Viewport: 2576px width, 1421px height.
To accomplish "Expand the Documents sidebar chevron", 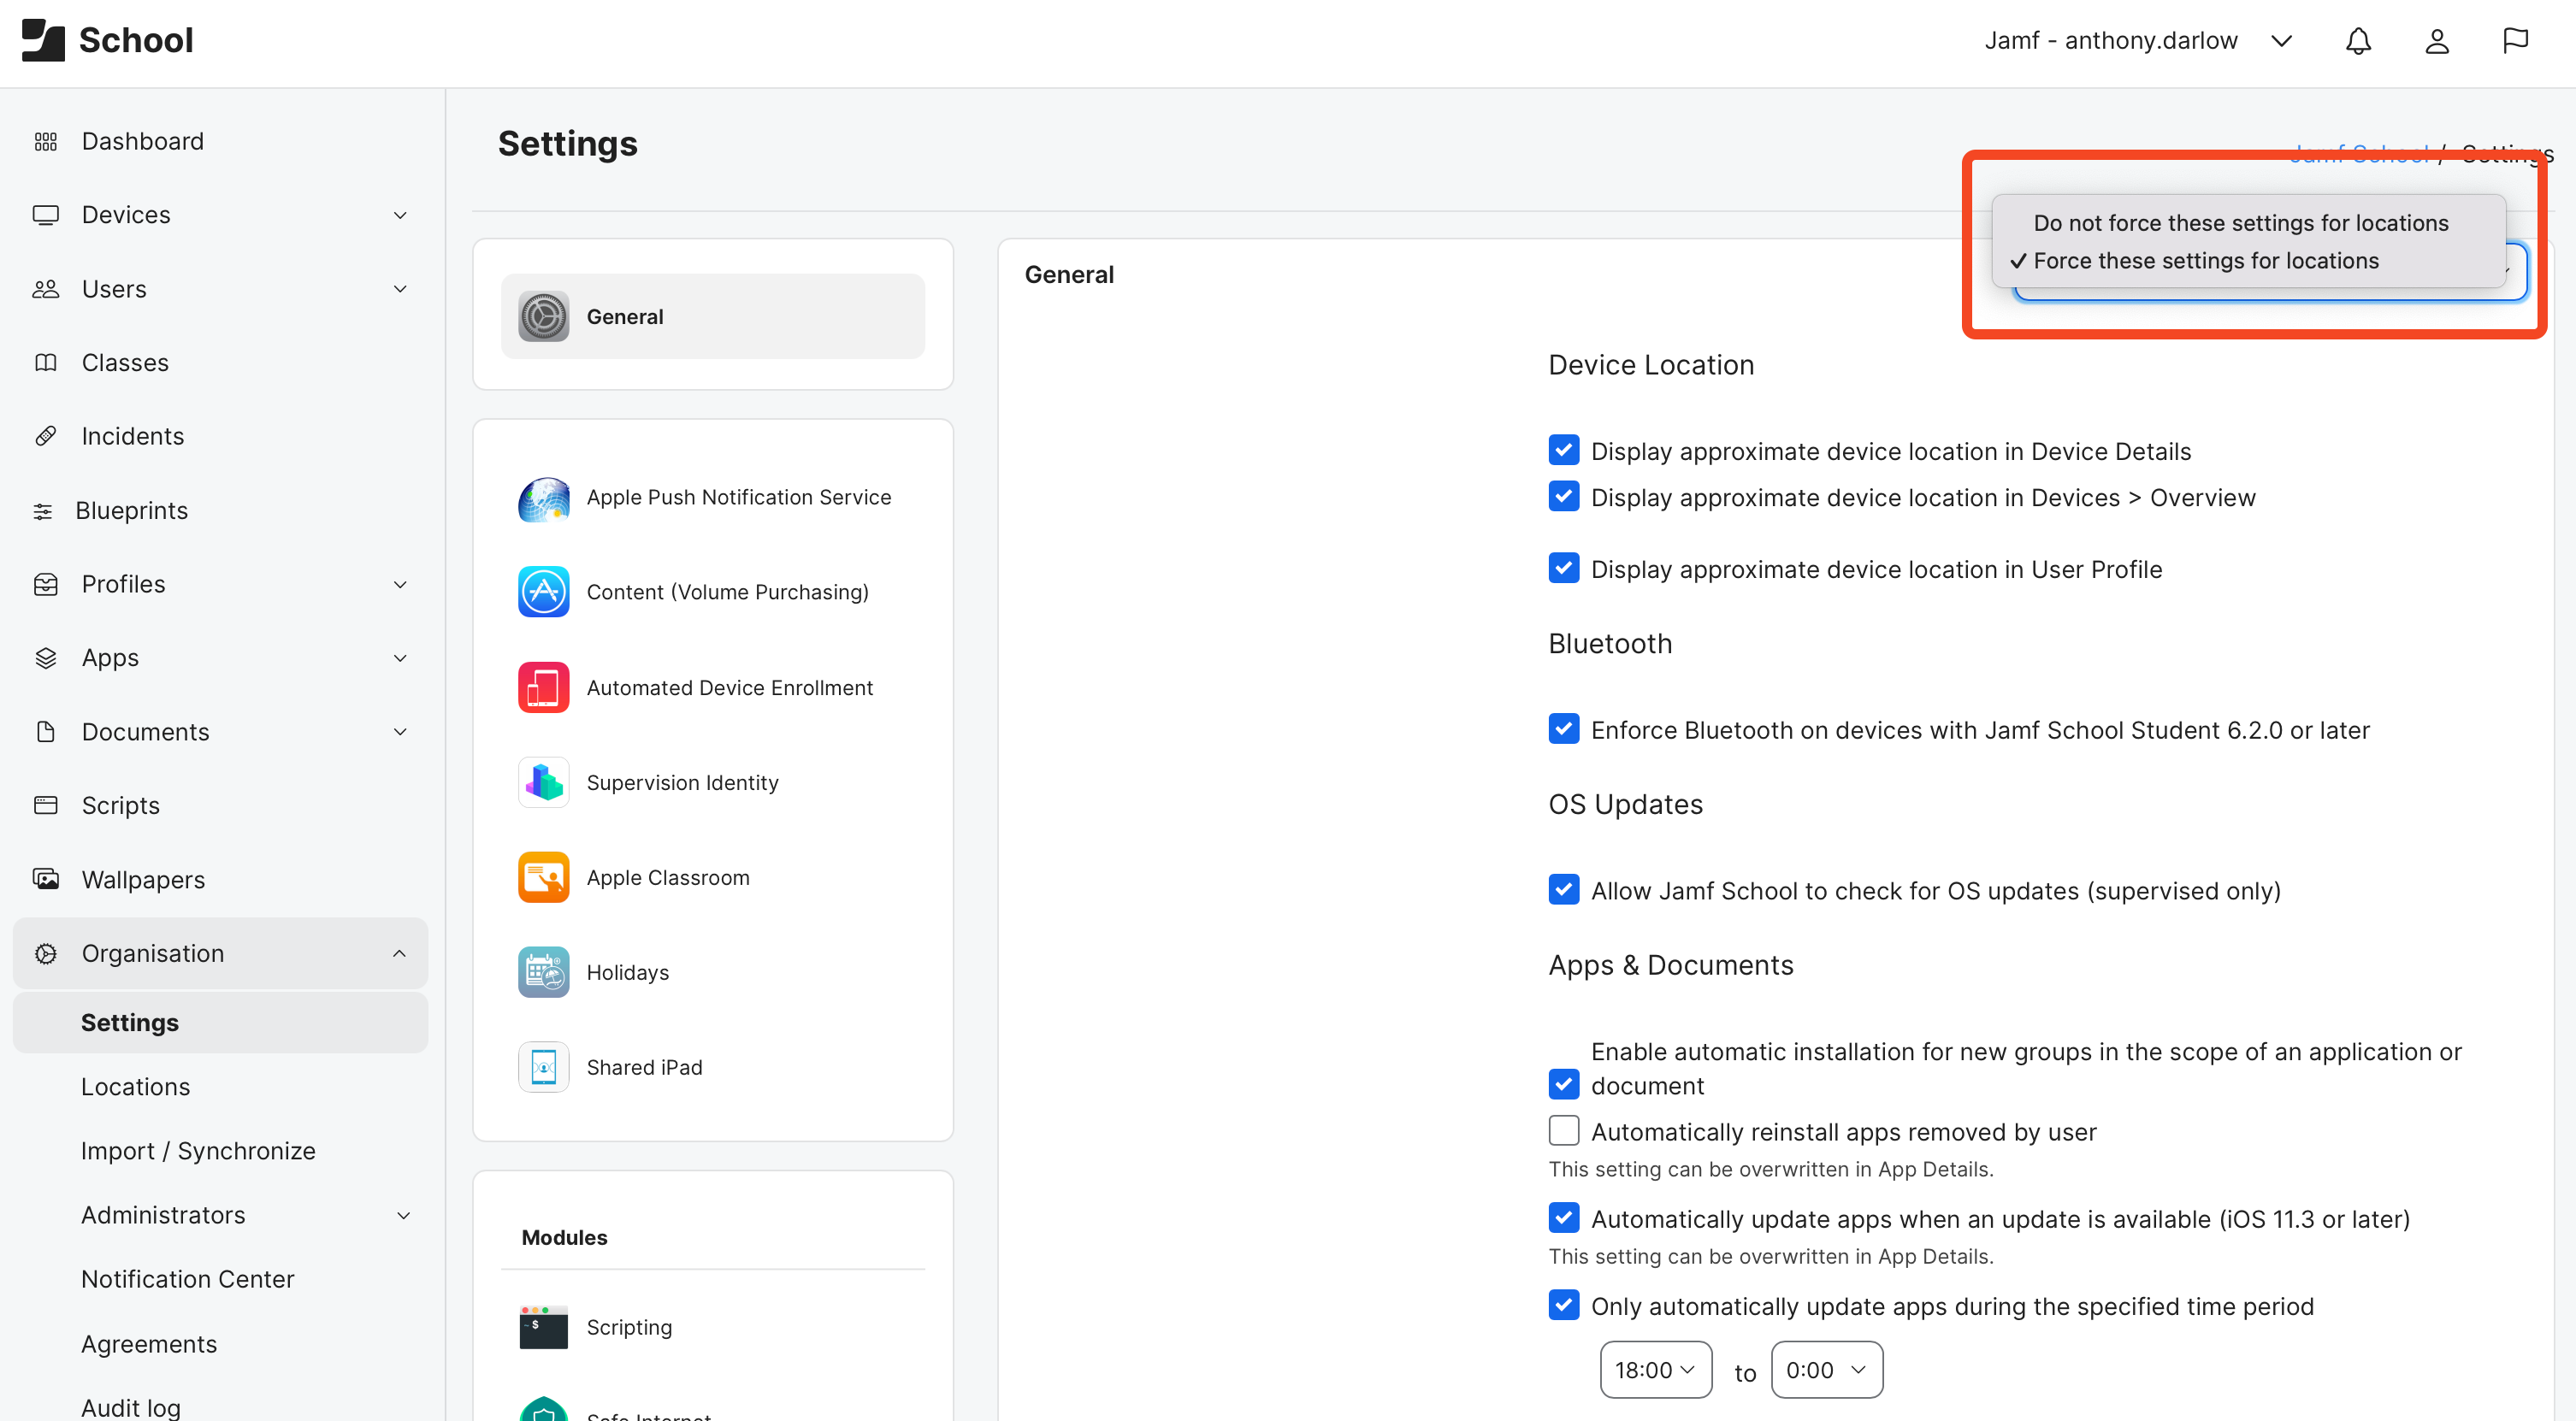I will [x=400, y=732].
